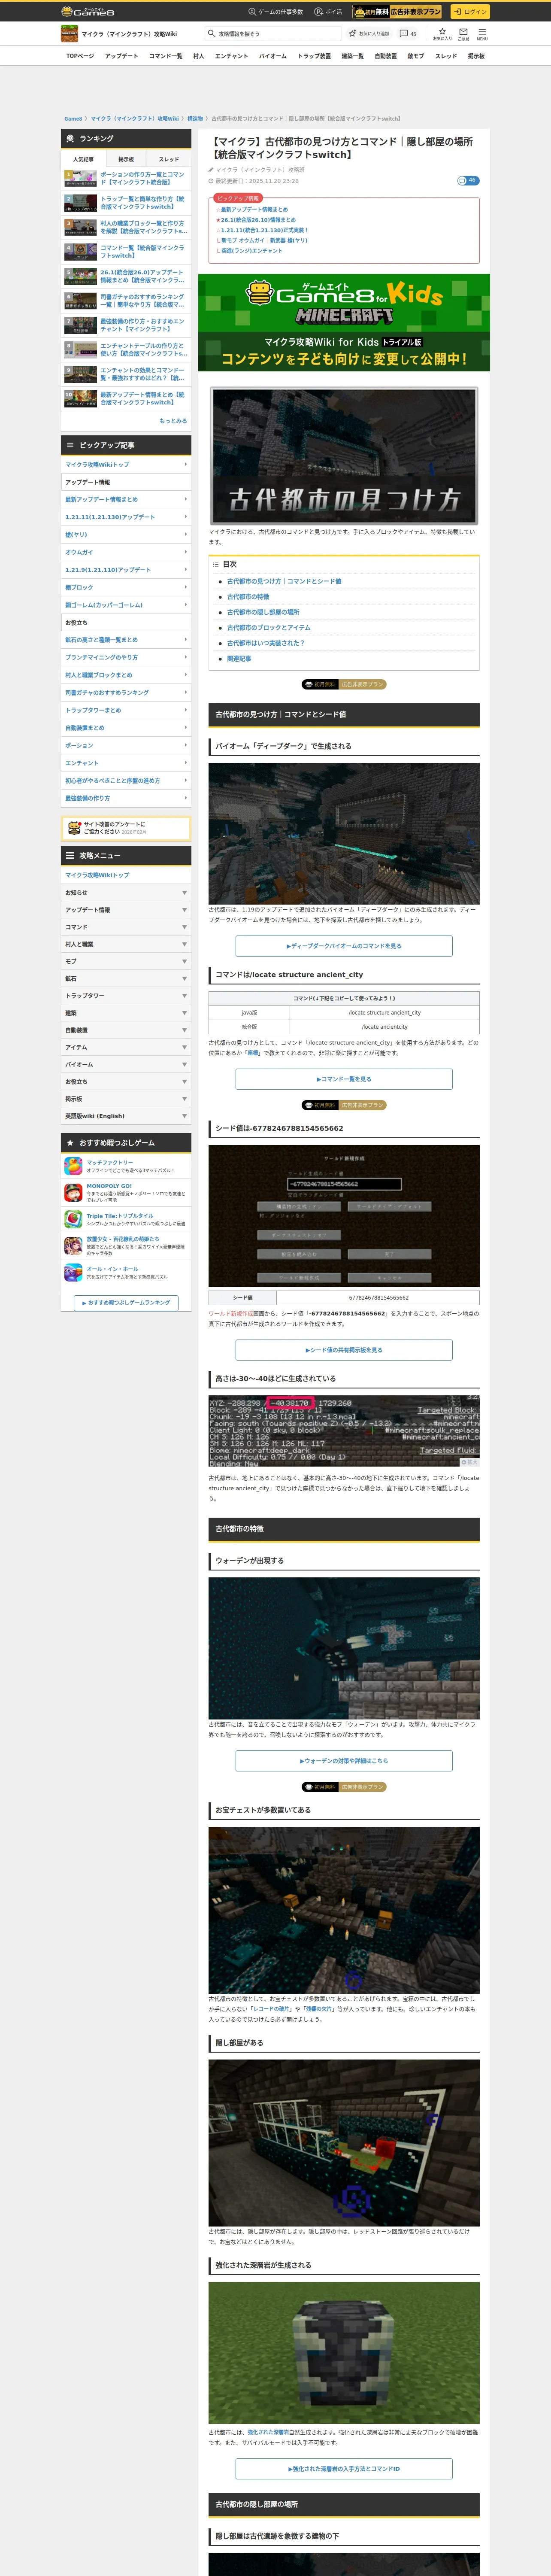Click 強化された深層岩の入手方法とコマンドID button

pyautogui.click(x=344, y=2469)
